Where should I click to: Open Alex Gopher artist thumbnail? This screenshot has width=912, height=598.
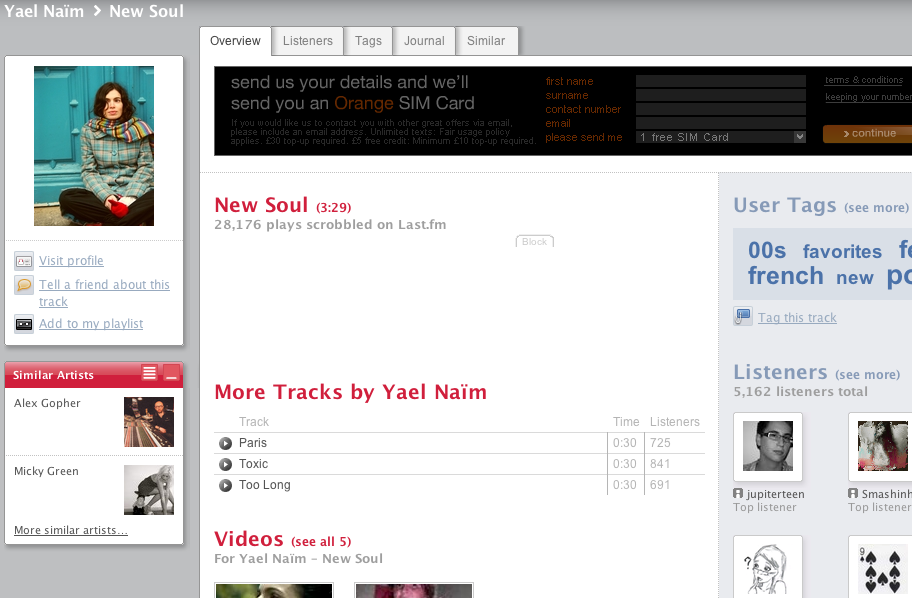click(149, 422)
